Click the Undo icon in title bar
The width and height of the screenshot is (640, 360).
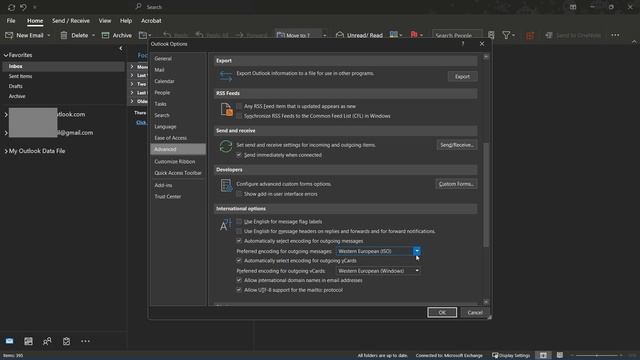click(23, 7)
